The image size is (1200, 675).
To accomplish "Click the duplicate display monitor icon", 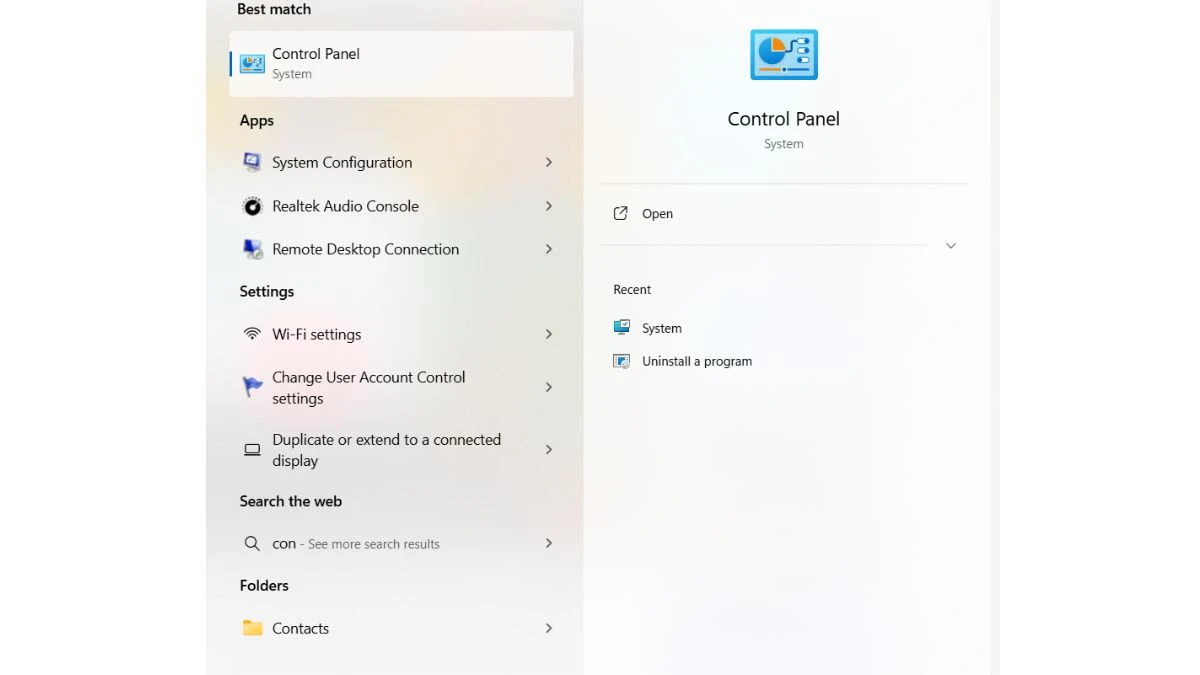I will 252,450.
